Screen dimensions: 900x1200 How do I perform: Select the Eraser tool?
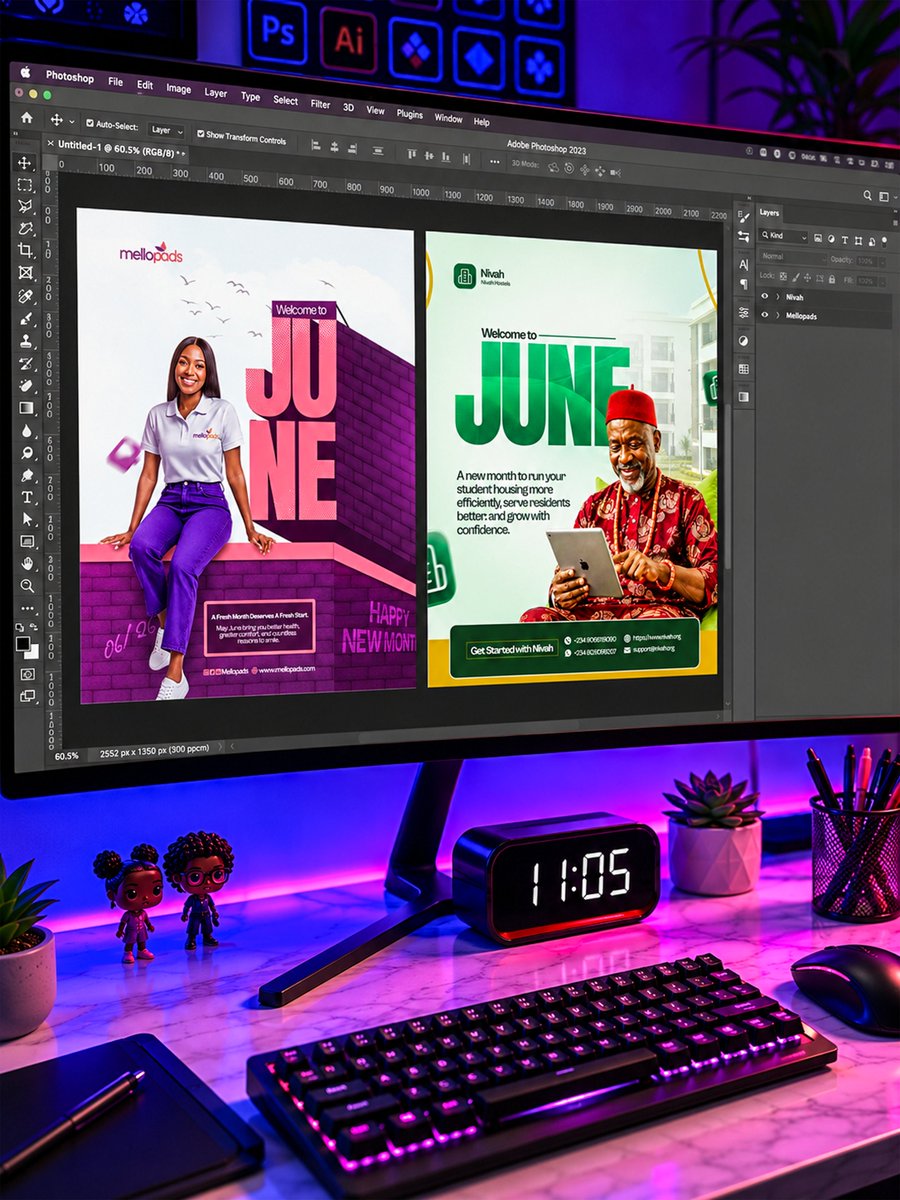pyautogui.click(x=26, y=386)
